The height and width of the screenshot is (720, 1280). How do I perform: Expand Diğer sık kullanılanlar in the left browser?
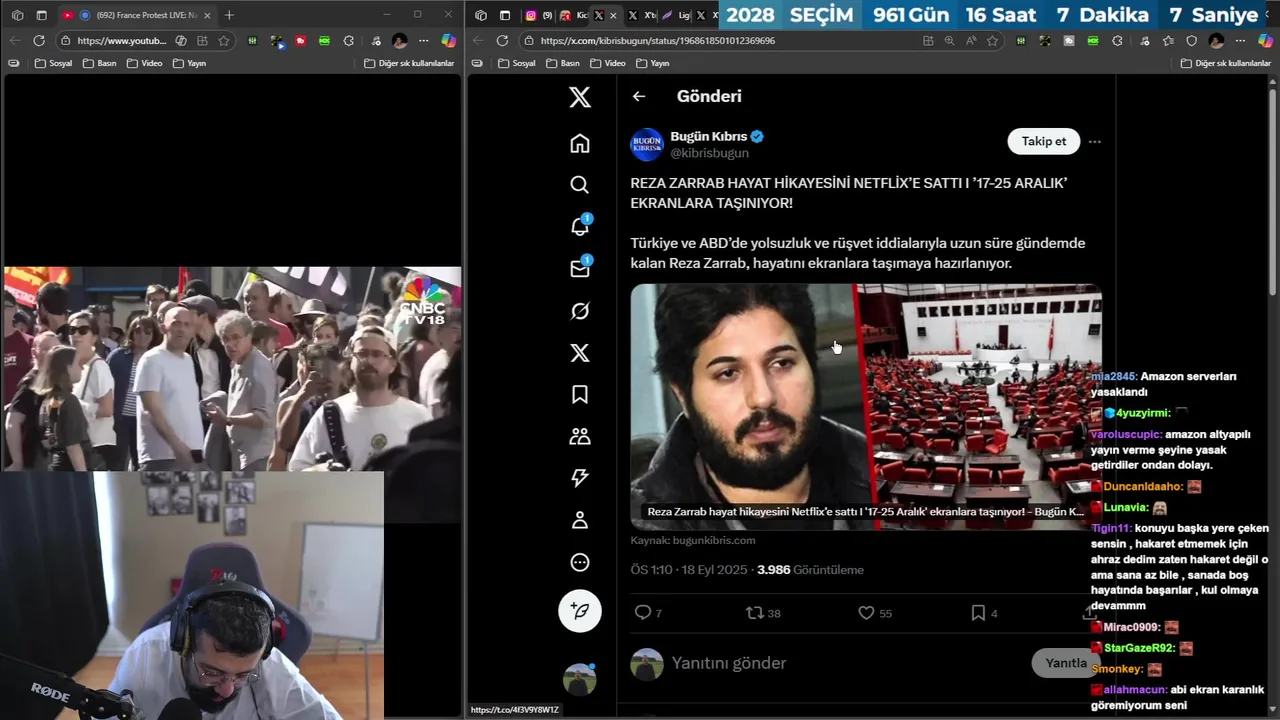pyautogui.click(x=409, y=63)
